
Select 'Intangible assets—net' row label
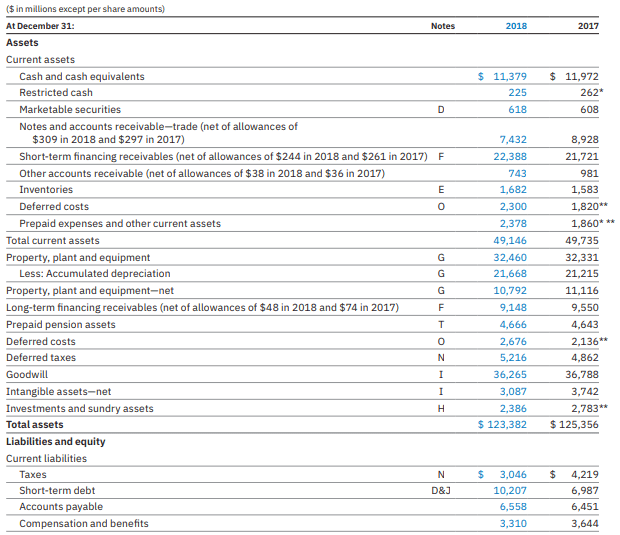[x=59, y=391]
